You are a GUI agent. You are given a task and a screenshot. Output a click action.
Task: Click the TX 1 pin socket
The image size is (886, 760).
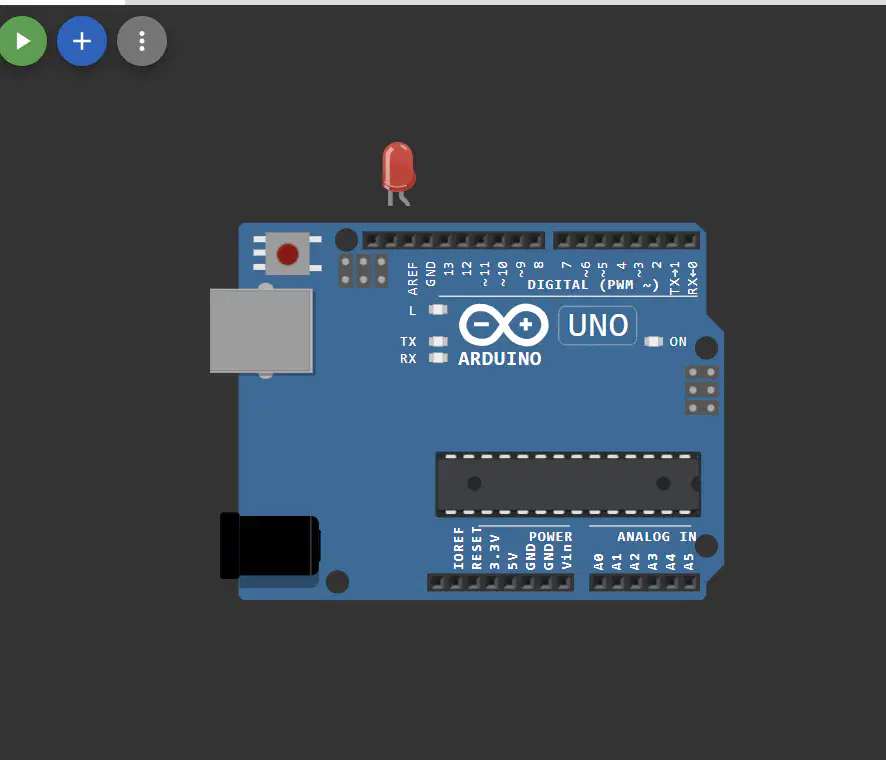coord(672,241)
